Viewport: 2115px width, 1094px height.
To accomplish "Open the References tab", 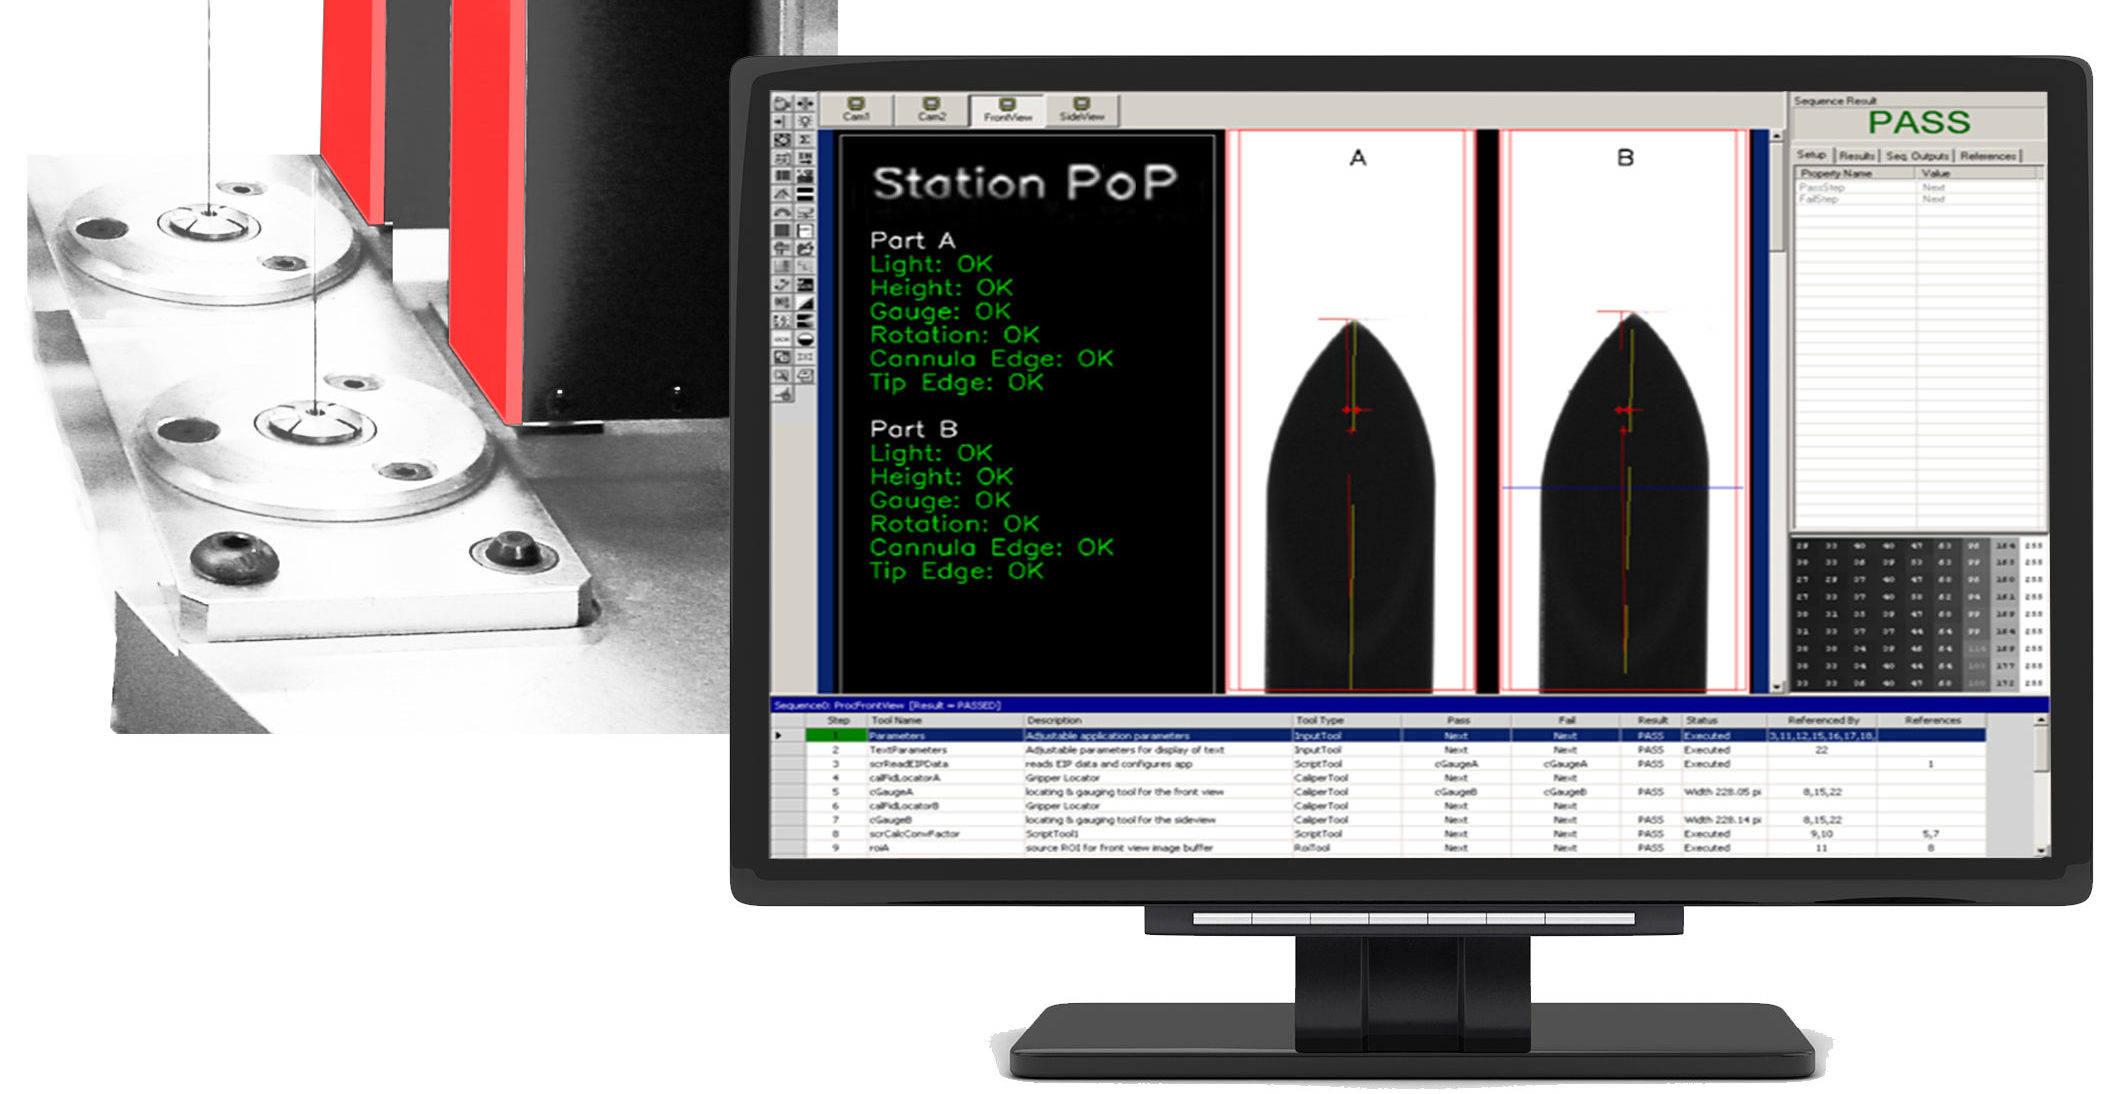I will pyautogui.click(x=1987, y=156).
